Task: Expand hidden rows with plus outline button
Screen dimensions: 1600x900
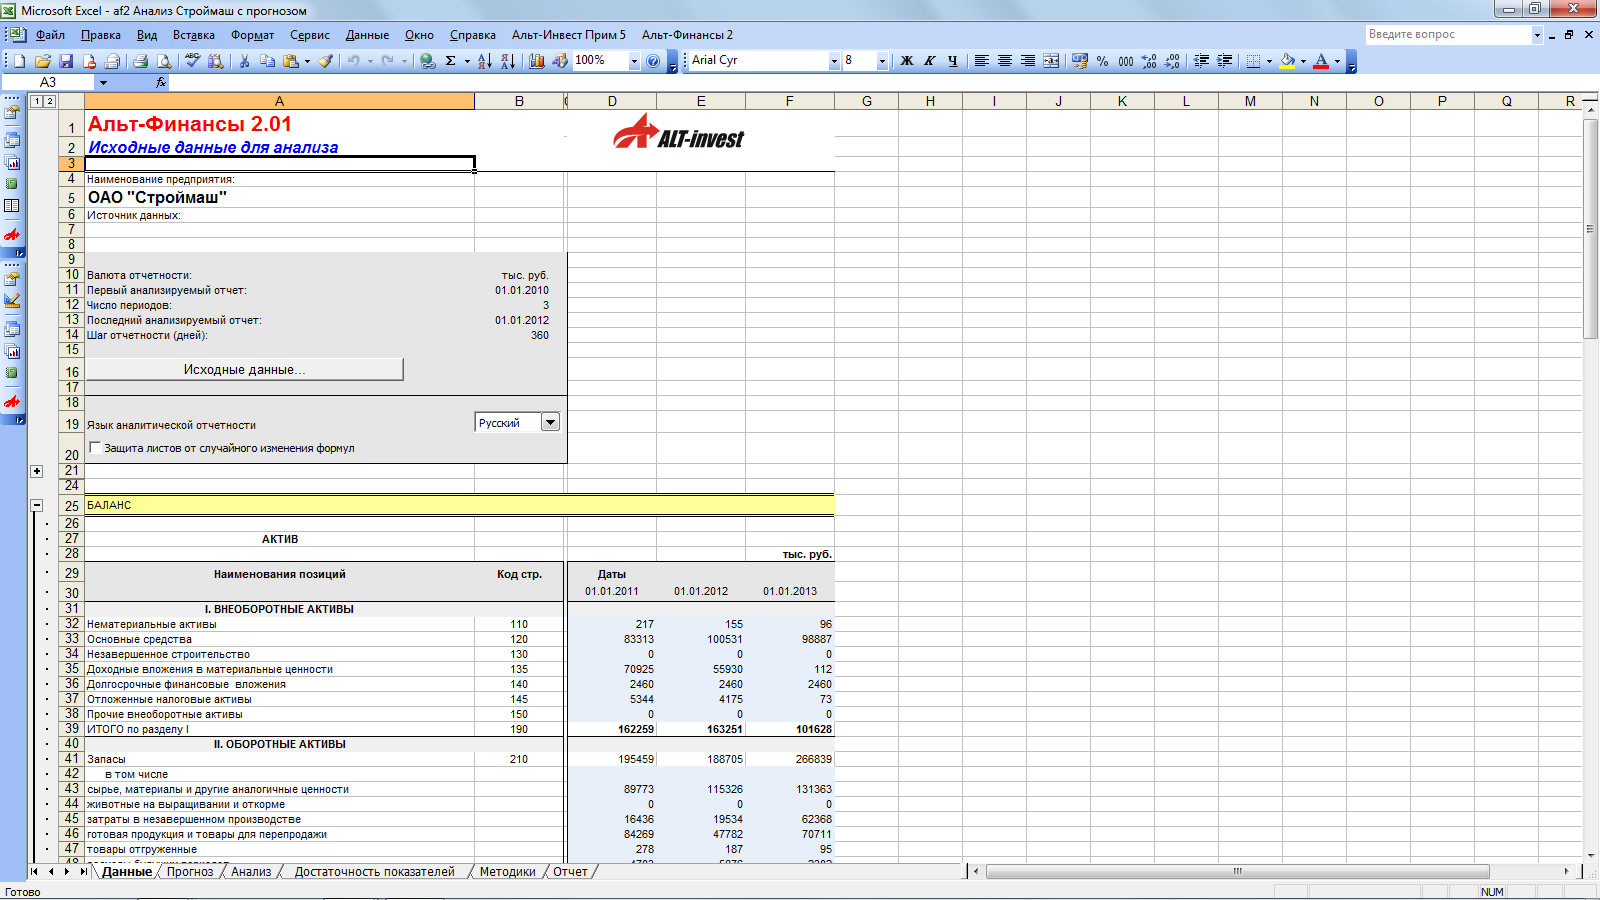Action: point(37,471)
